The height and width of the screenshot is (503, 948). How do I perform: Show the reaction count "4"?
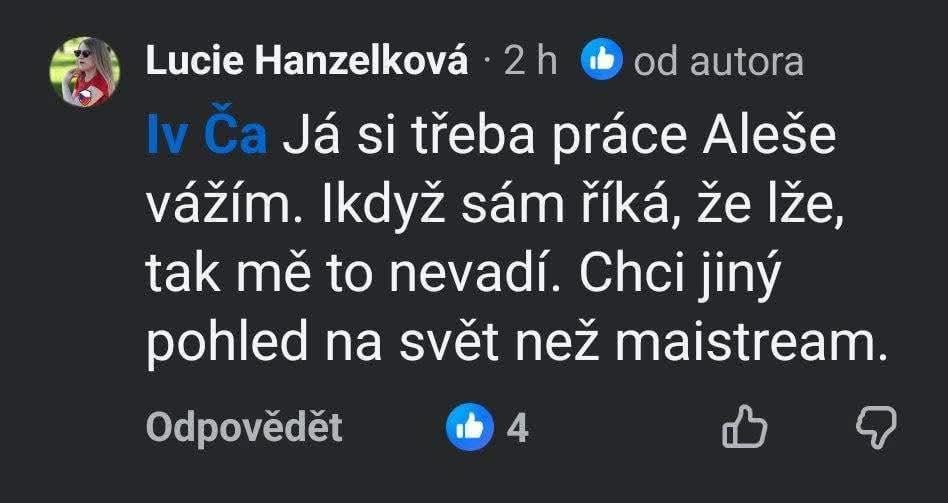pyautogui.click(x=517, y=428)
